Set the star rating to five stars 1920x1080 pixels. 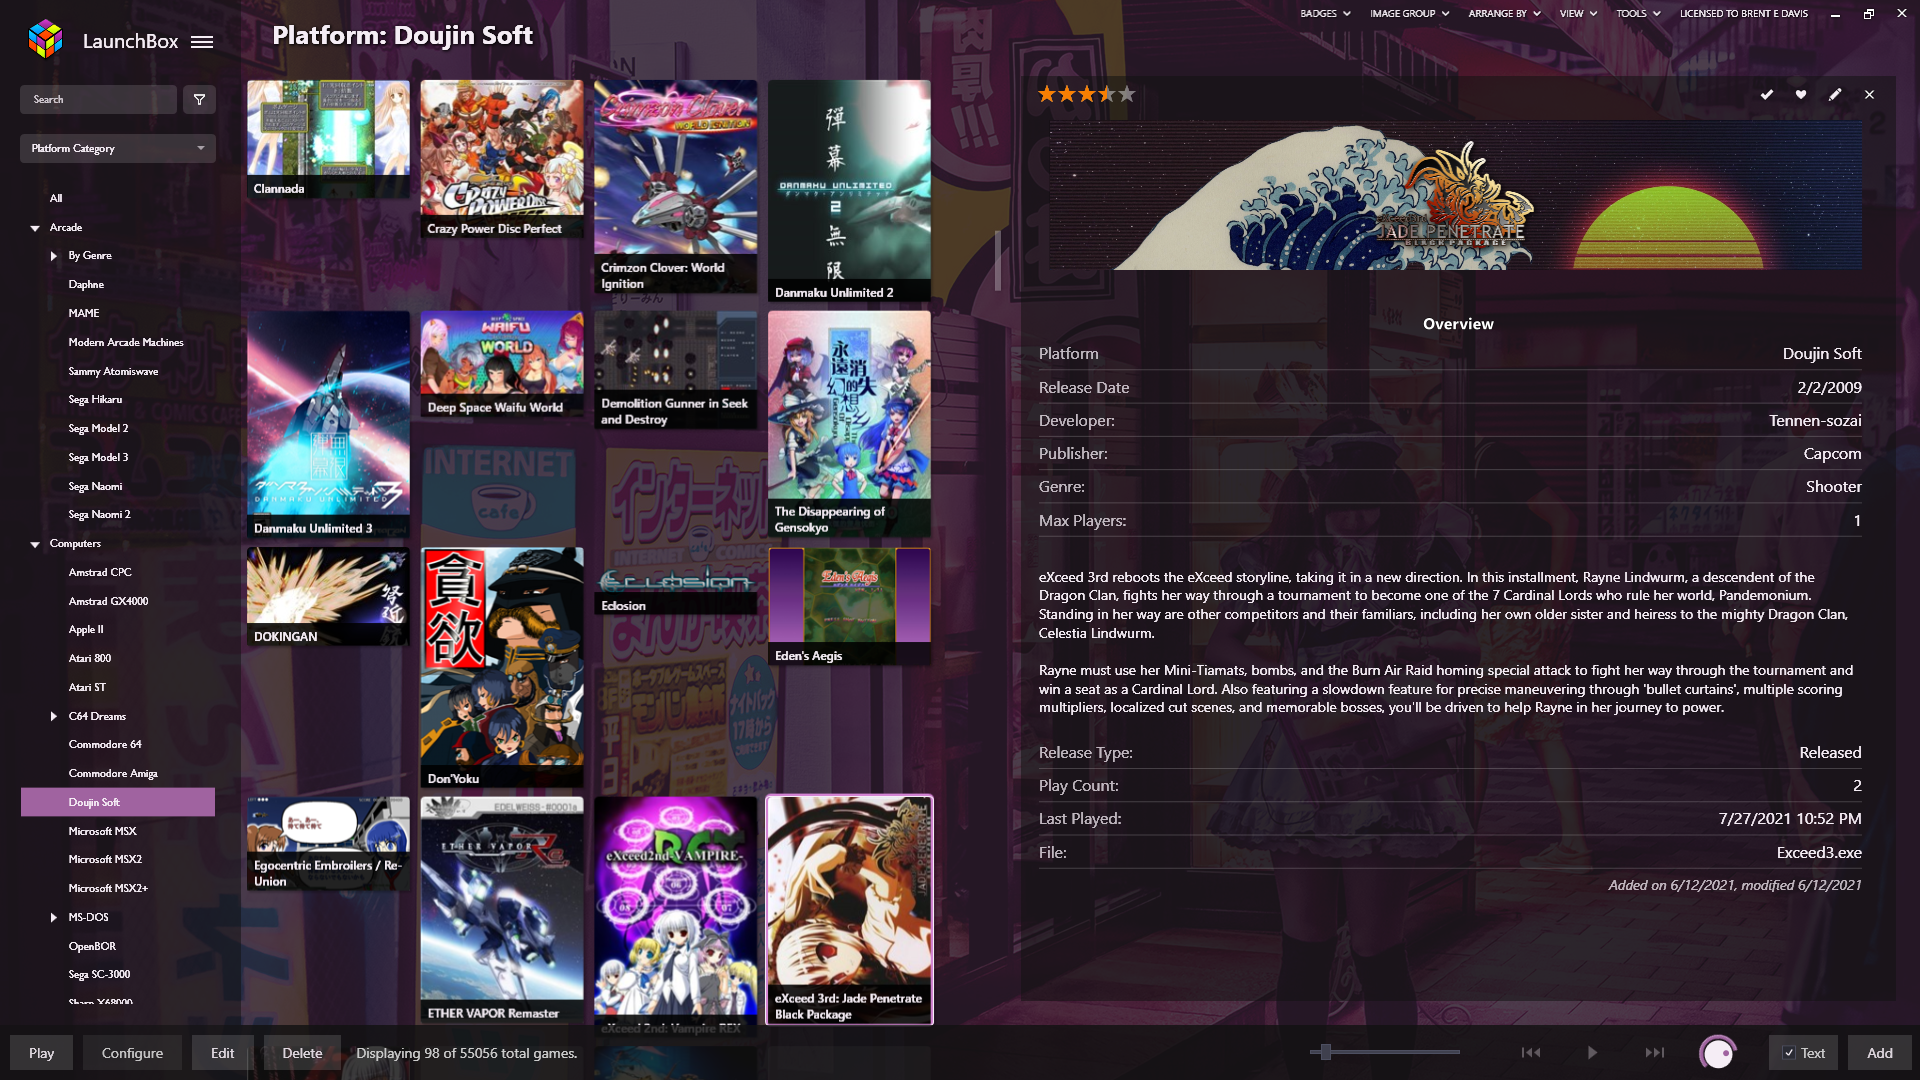[x=1127, y=94]
